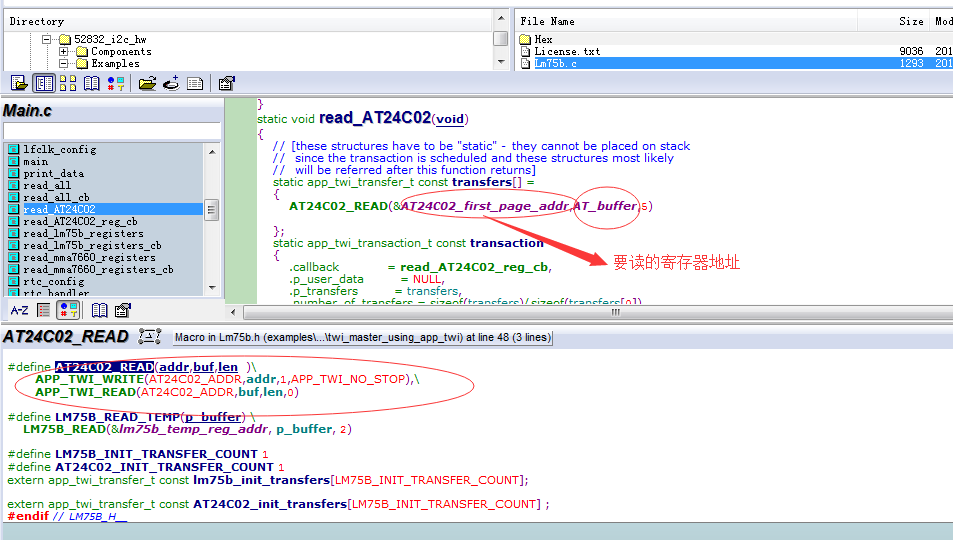Image resolution: width=953 pixels, height=540 pixels.
Task: Click read_AT24C02_reg_cb callback reference in code
Action: [474, 267]
